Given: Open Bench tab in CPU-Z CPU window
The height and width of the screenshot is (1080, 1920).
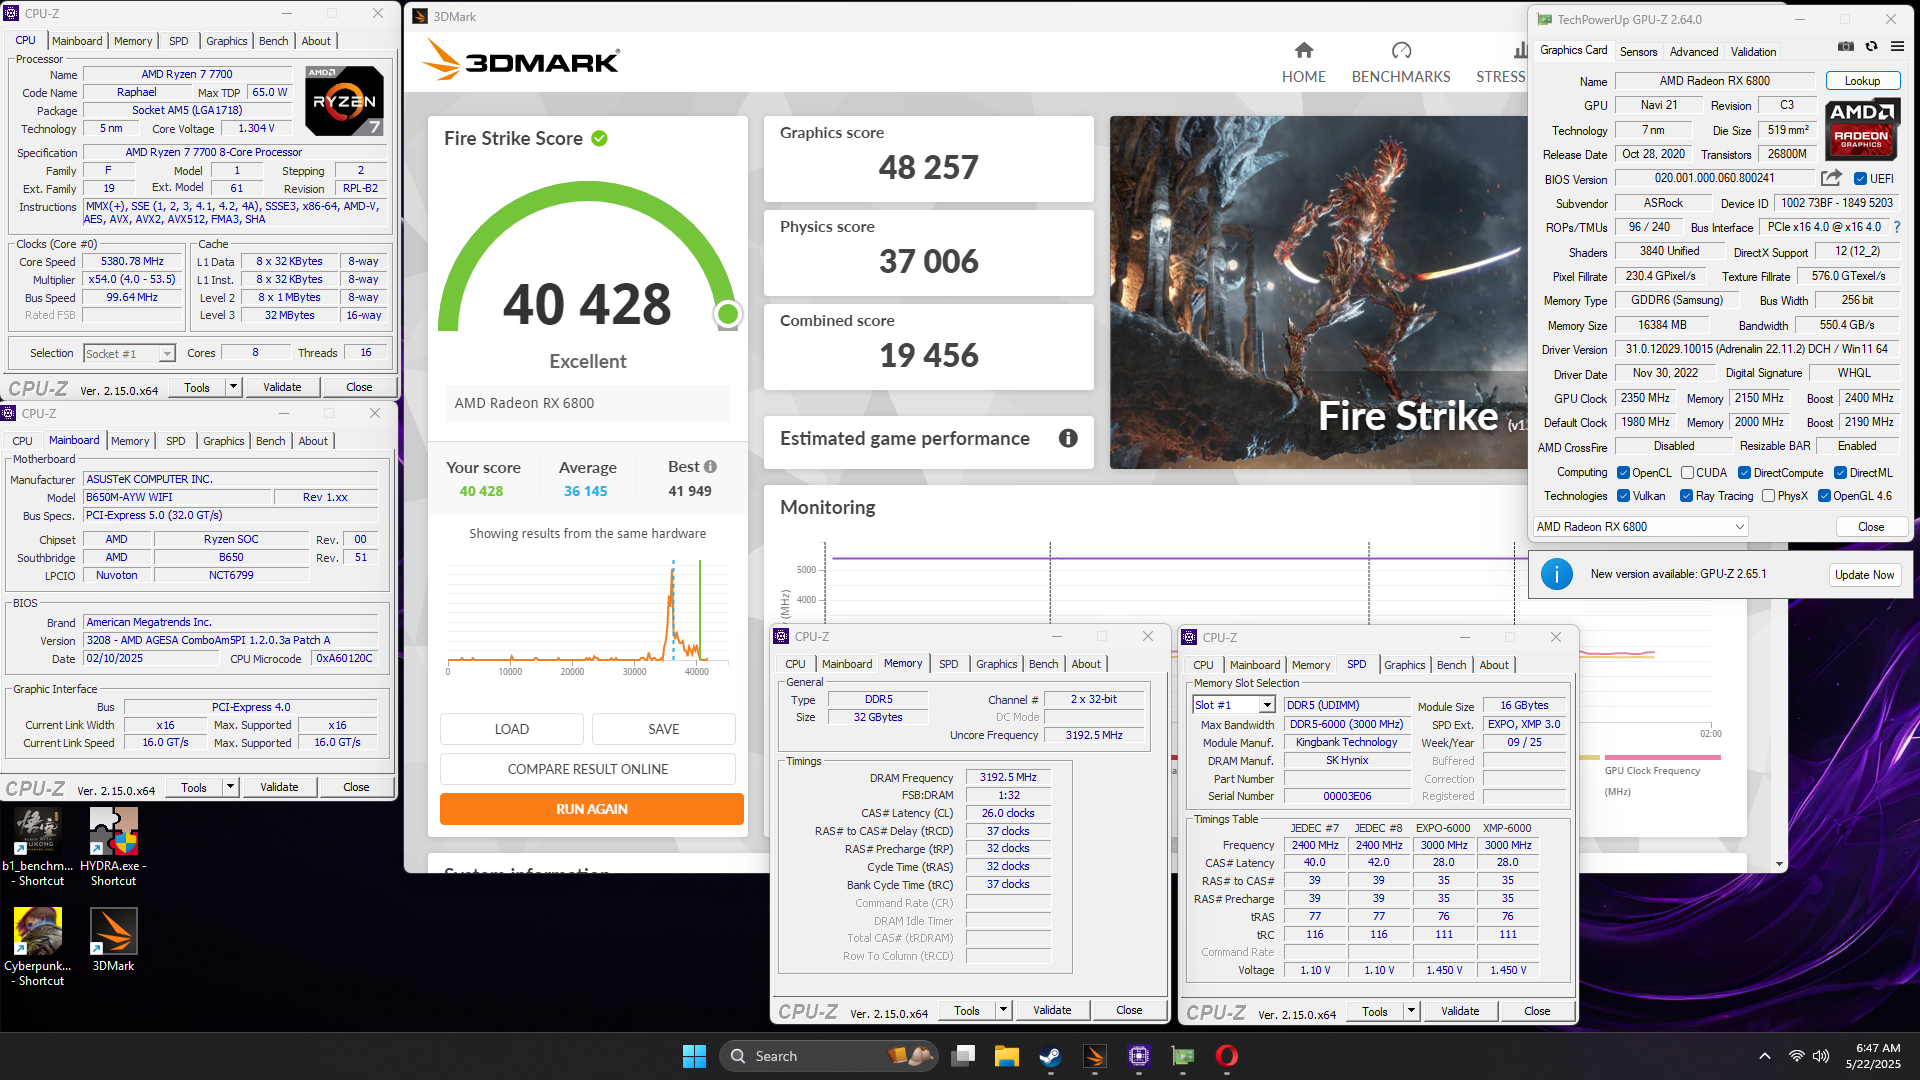Looking at the screenshot, I should (x=273, y=41).
